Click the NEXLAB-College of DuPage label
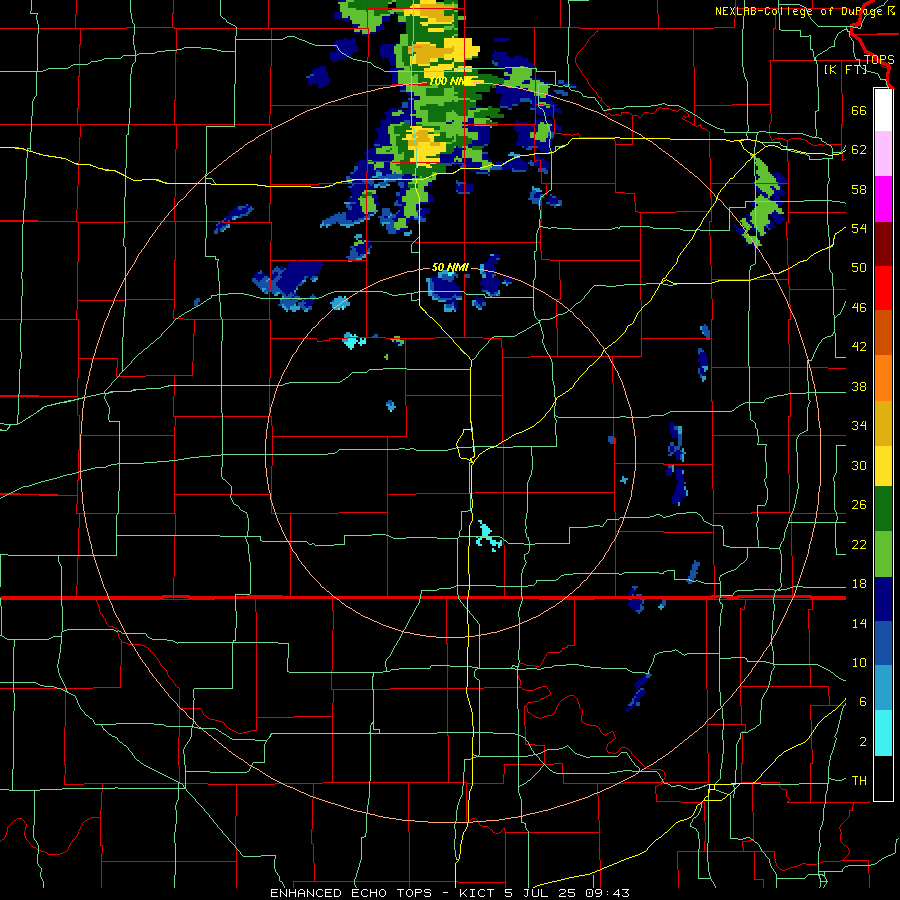The height and width of the screenshot is (900, 900). [x=800, y=11]
